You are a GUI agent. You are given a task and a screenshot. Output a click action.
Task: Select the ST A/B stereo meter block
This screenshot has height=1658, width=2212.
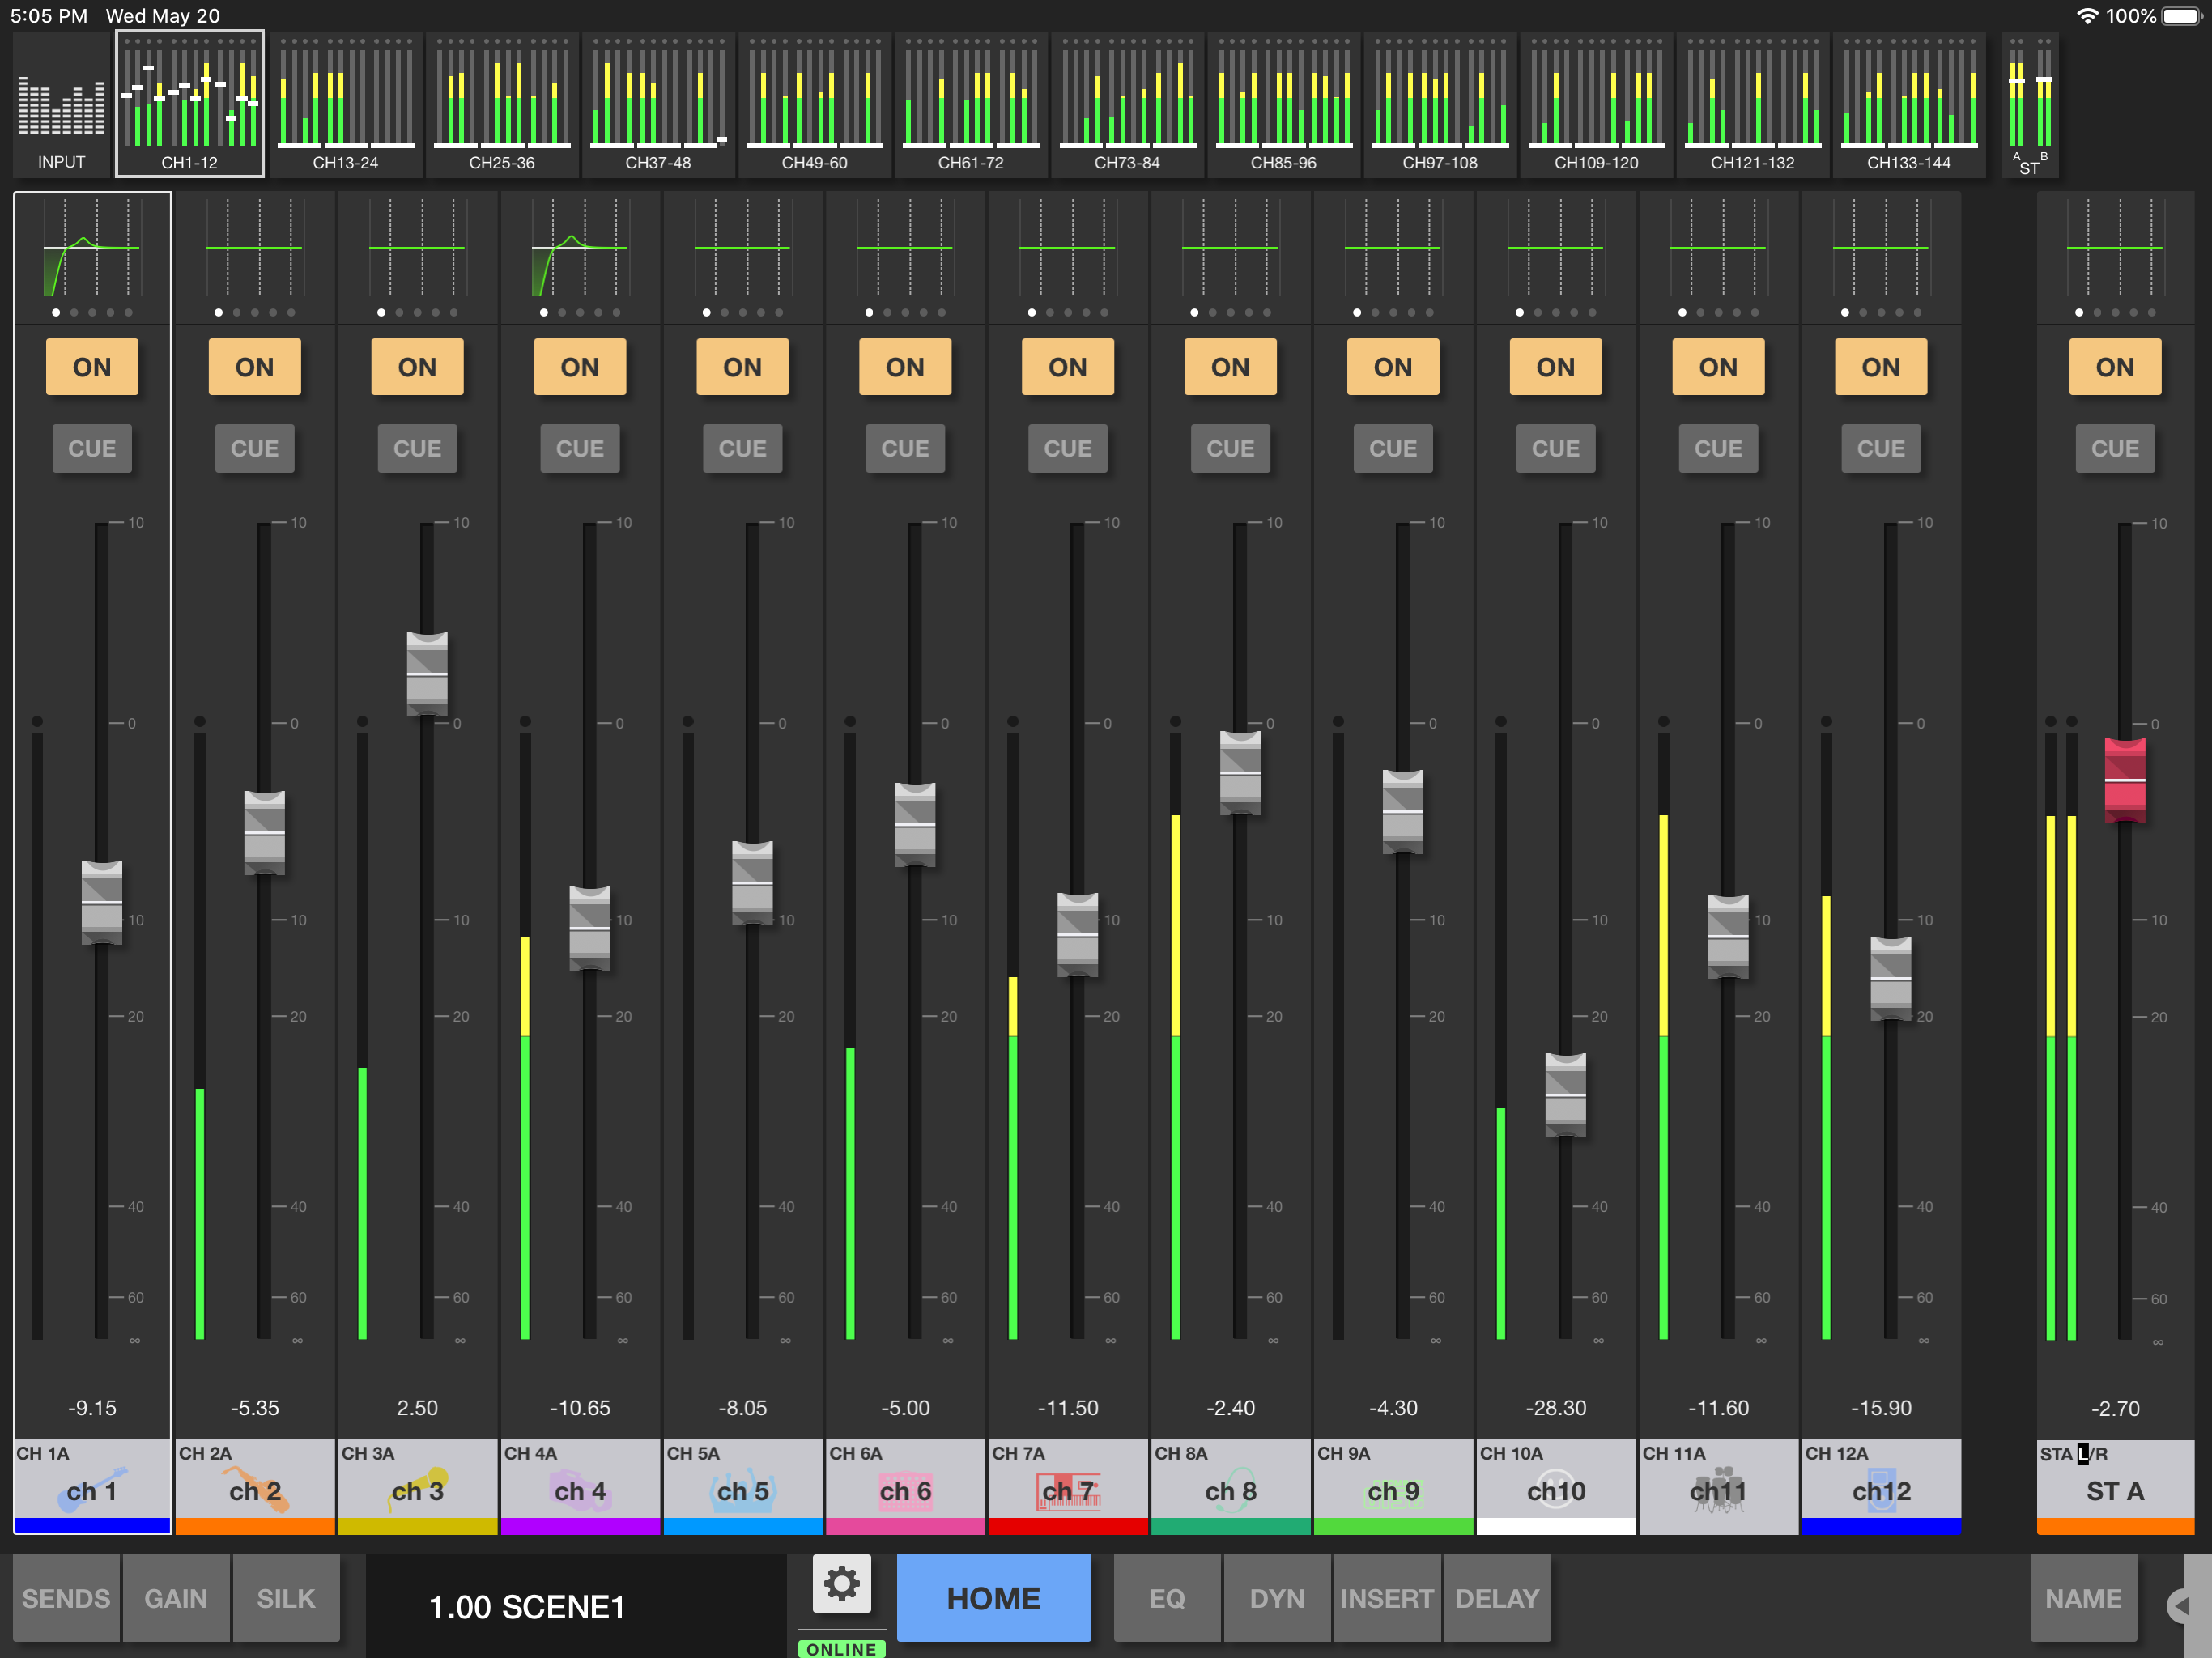(2030, 105)
